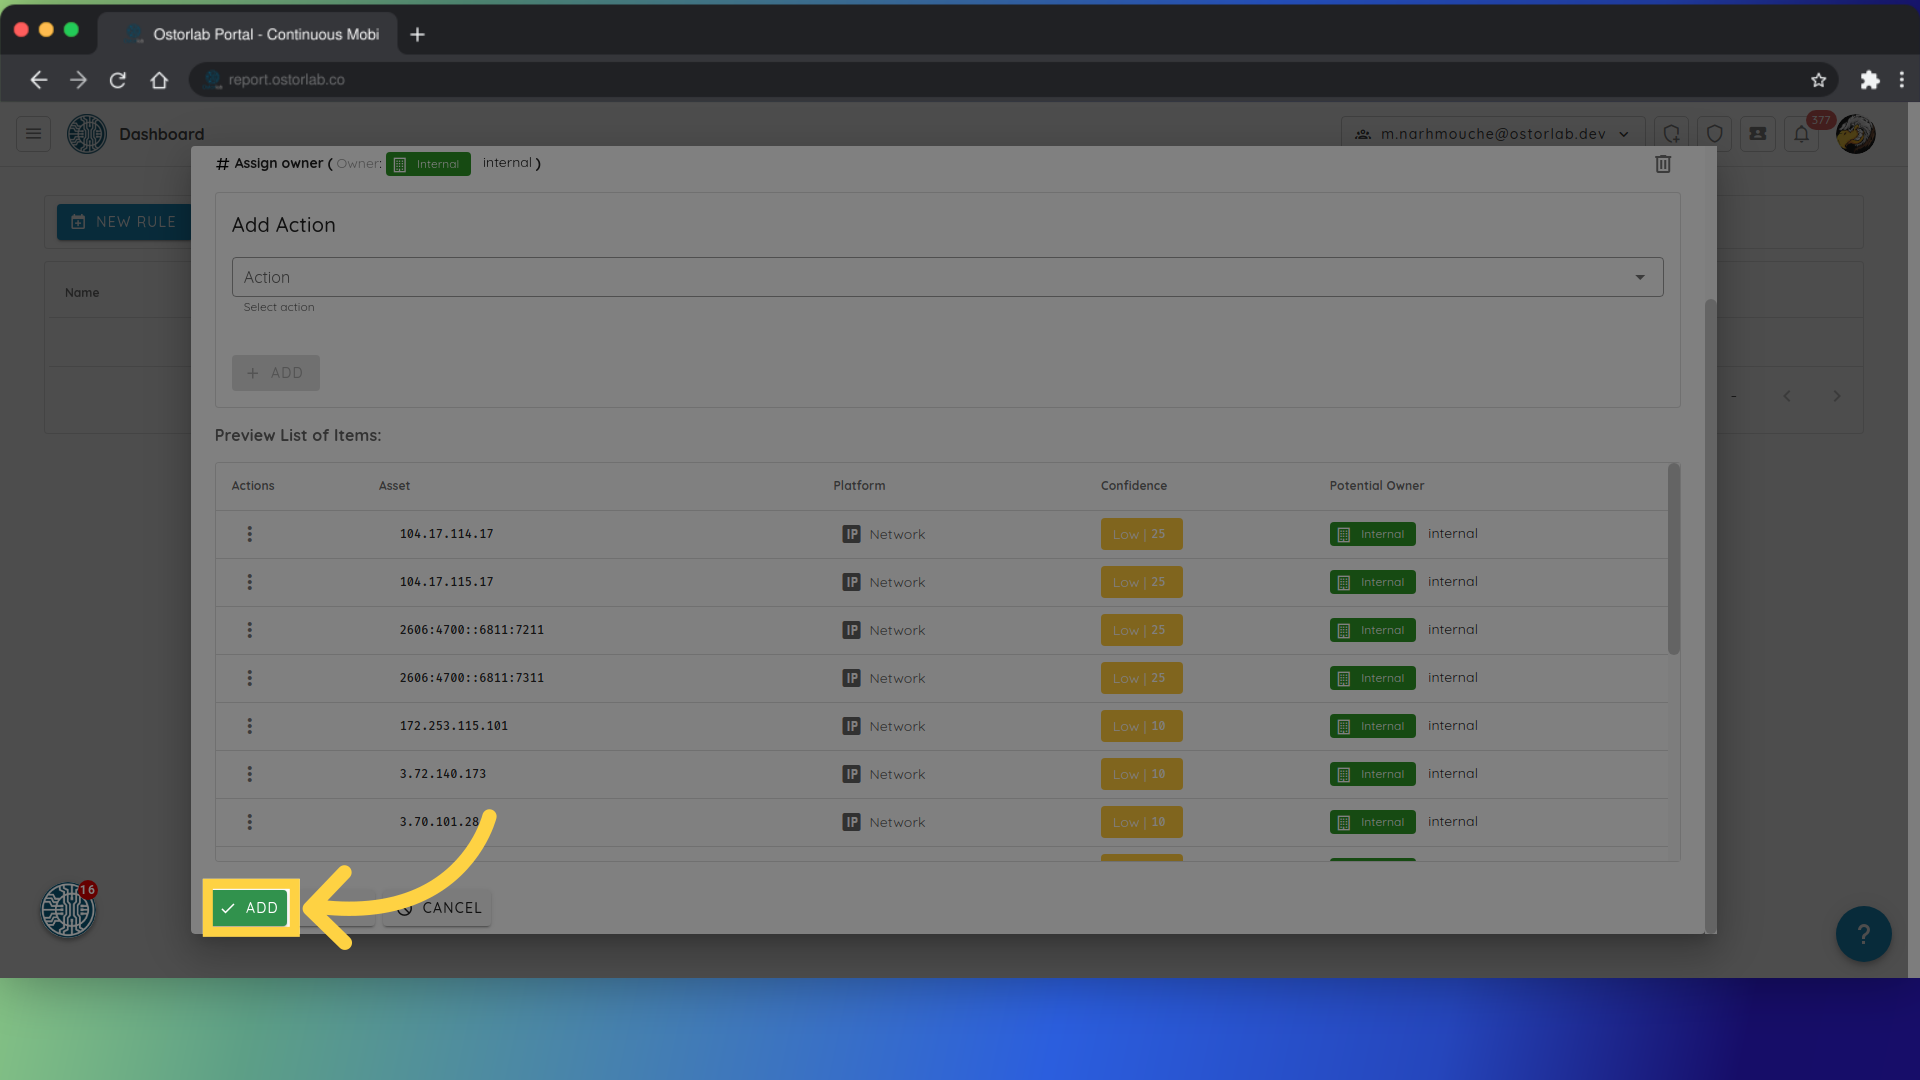Expand the Action select dropdown
This screenshot has height=1080, width=1920.
(946, 277)
